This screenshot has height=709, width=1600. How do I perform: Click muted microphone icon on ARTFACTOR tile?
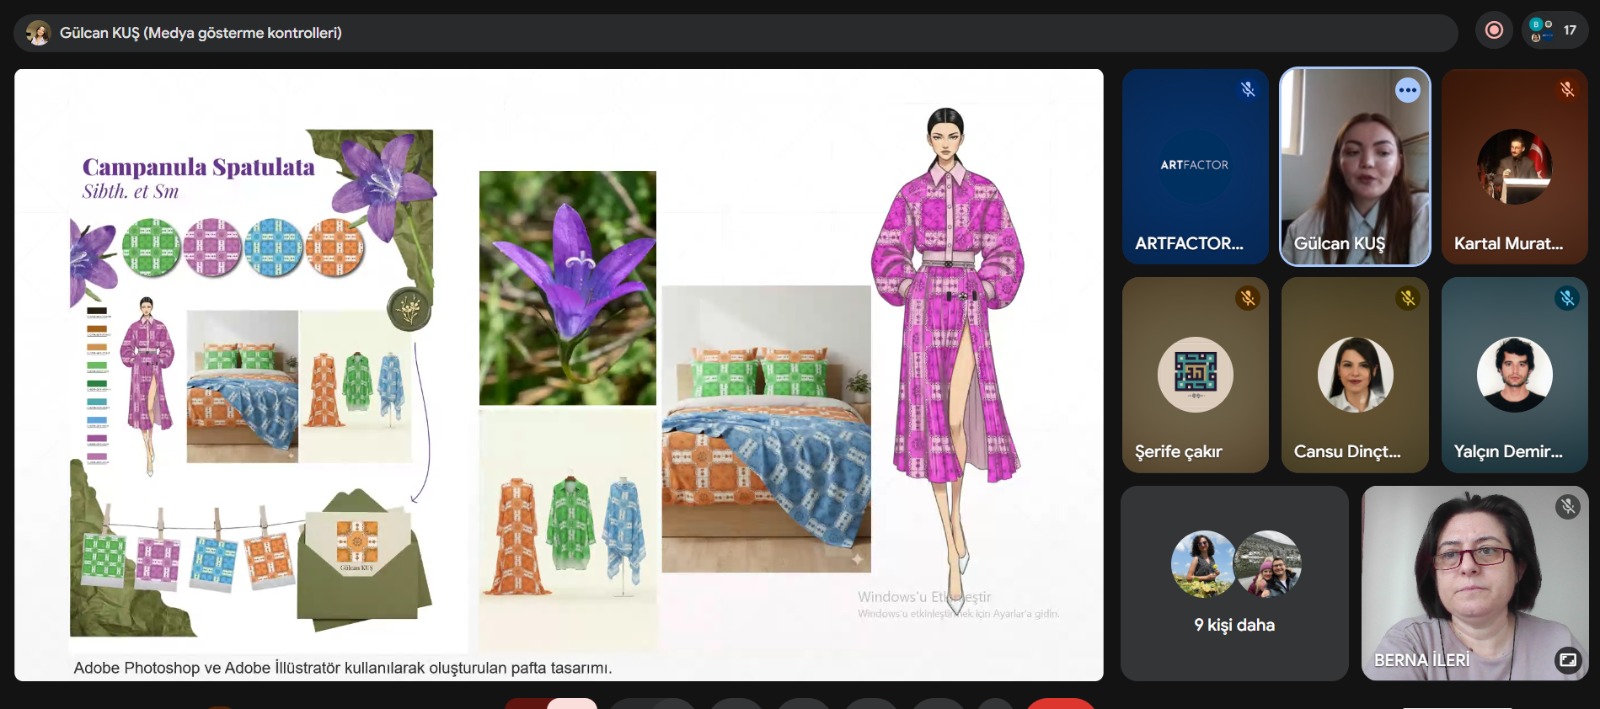point(1248,90)
